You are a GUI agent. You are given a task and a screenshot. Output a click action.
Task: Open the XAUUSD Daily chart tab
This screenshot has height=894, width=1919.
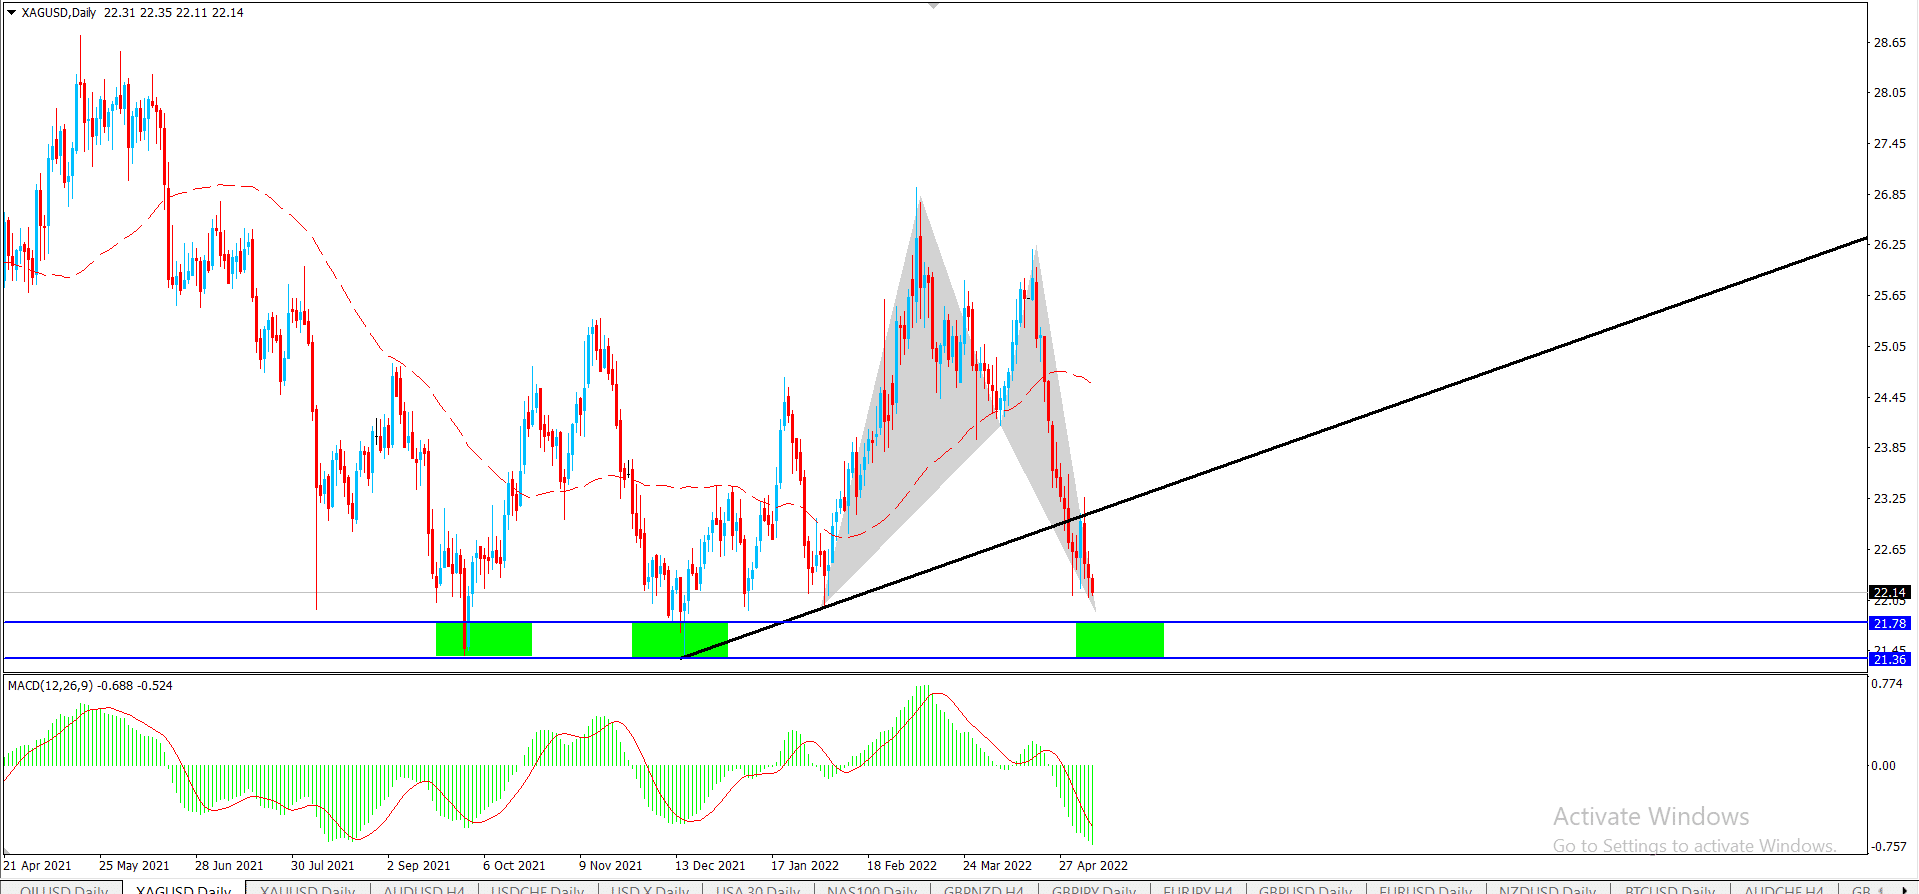tap(307, 889)
